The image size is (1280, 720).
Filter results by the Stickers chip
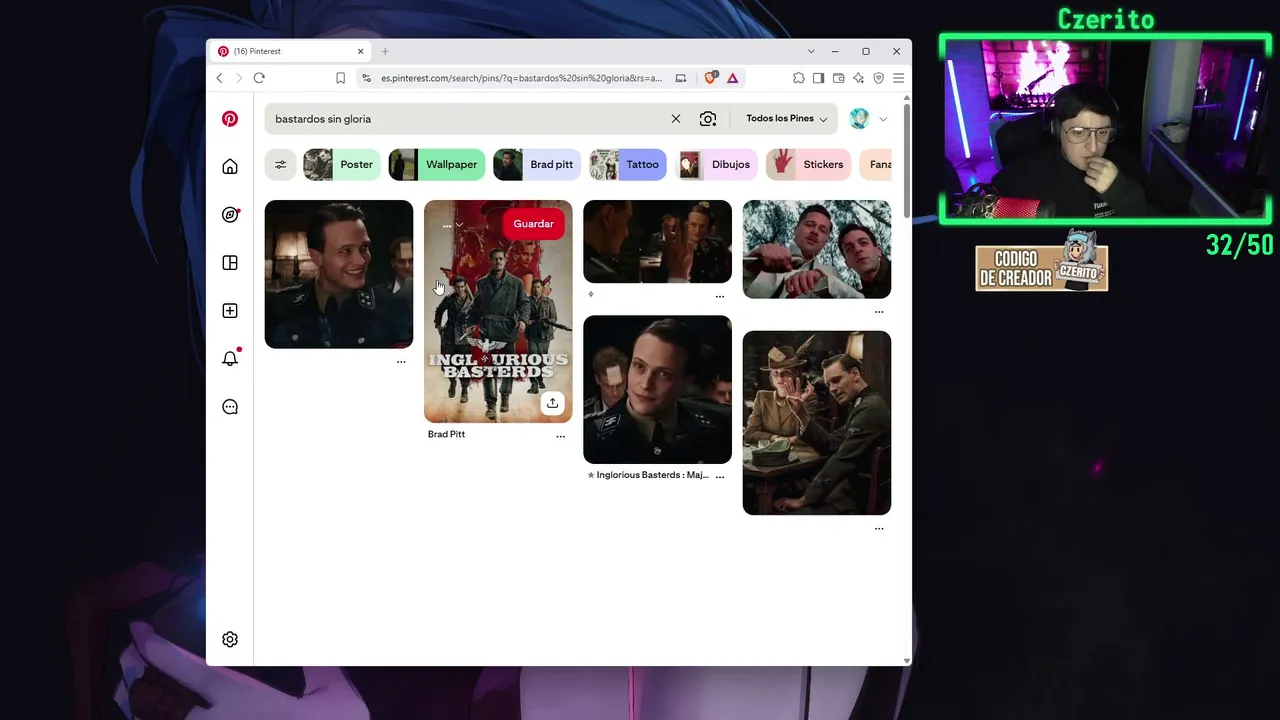[x=808, y=165]
